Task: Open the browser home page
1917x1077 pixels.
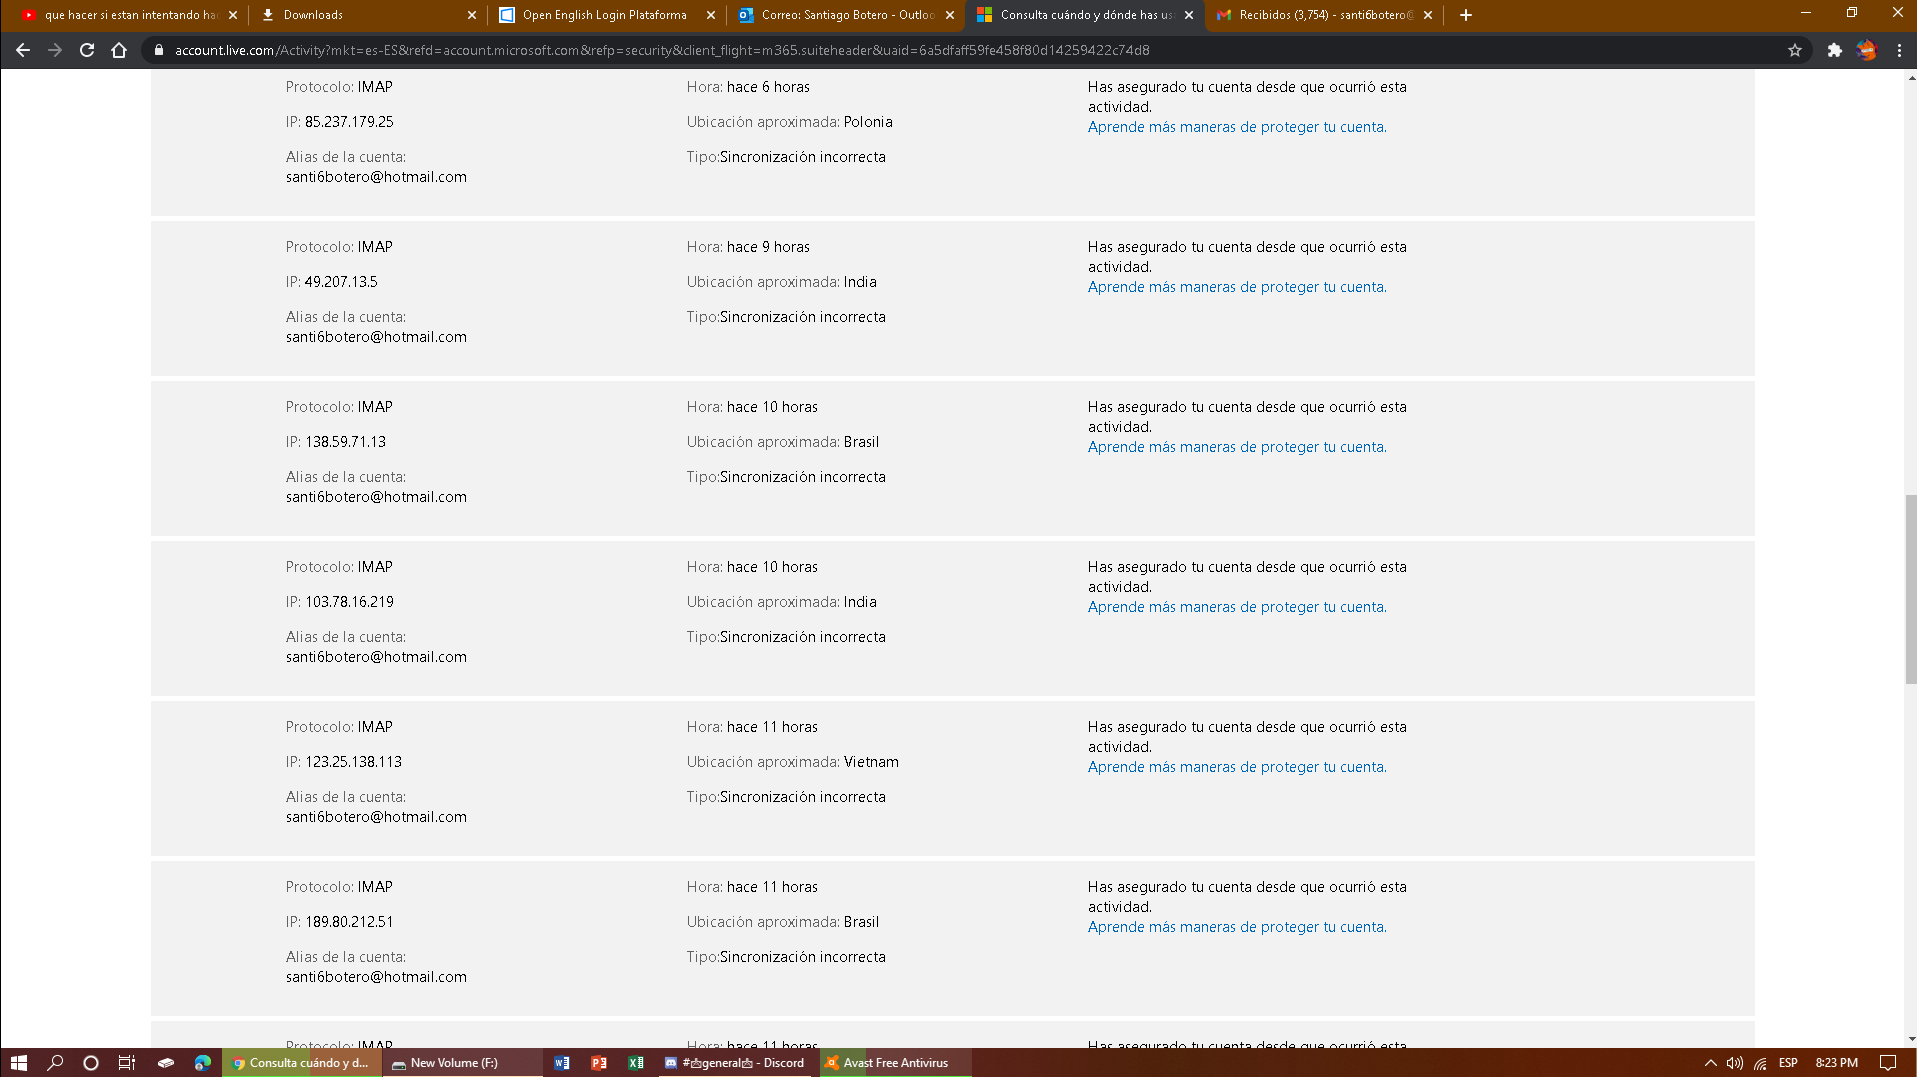Action: point(119,50)
